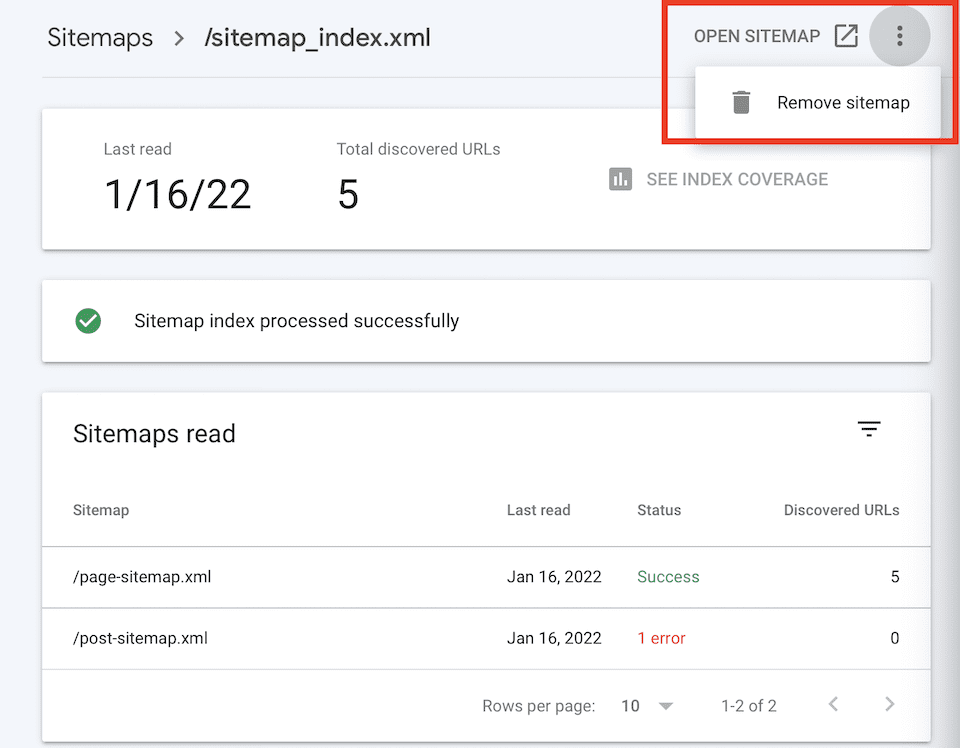
Task: Select Remove sitemap menu option
Action: coord(842,102)
